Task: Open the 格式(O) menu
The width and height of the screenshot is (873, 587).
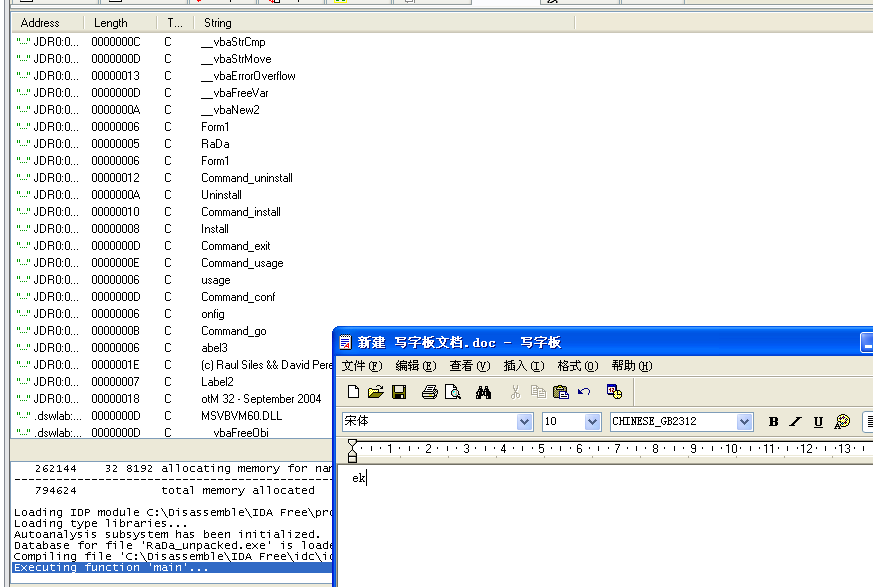Action: 578,366
